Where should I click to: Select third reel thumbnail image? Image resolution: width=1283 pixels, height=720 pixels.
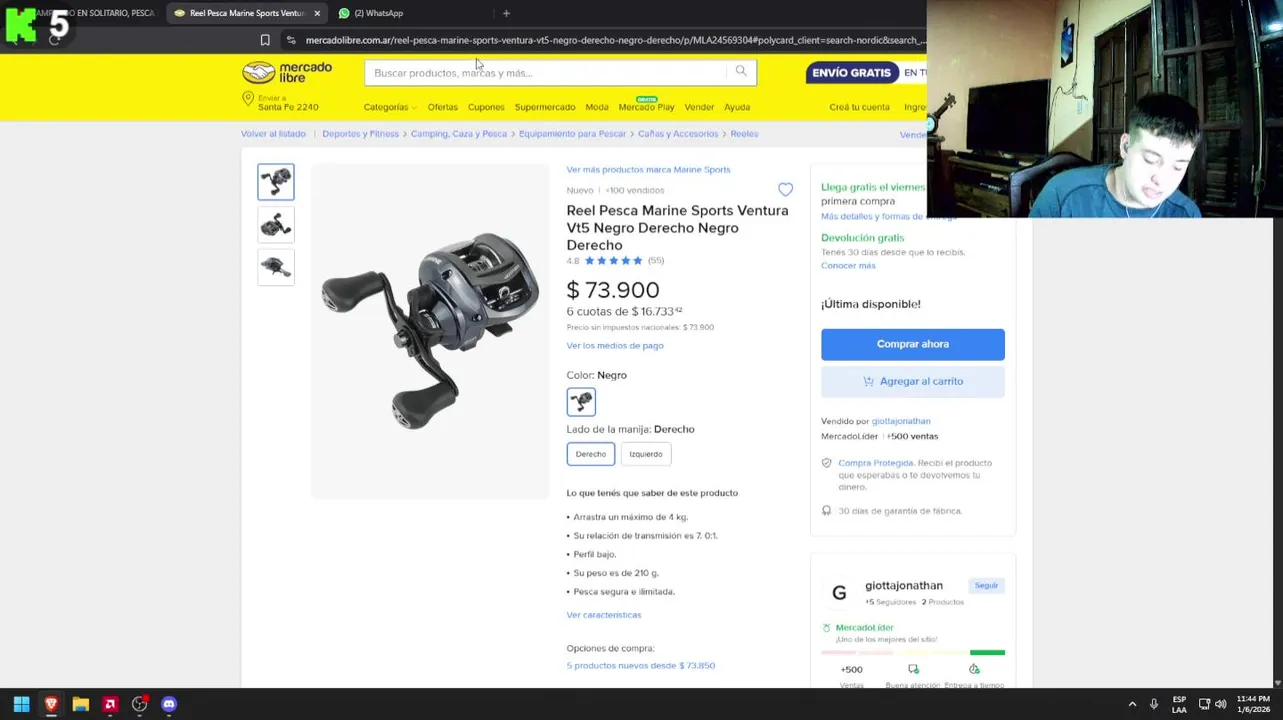[276, 267]
